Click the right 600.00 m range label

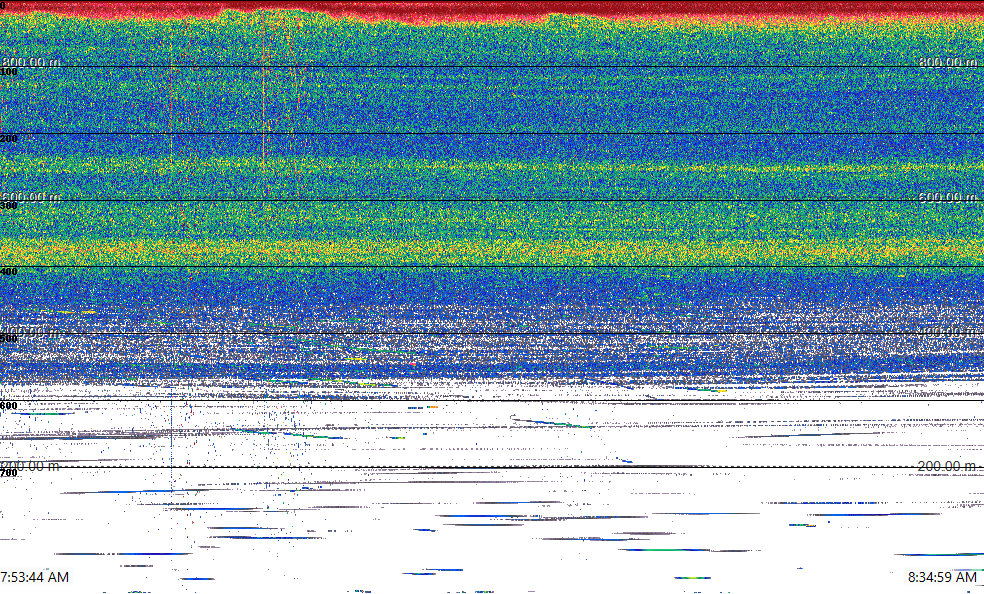[x=947, y=197]
